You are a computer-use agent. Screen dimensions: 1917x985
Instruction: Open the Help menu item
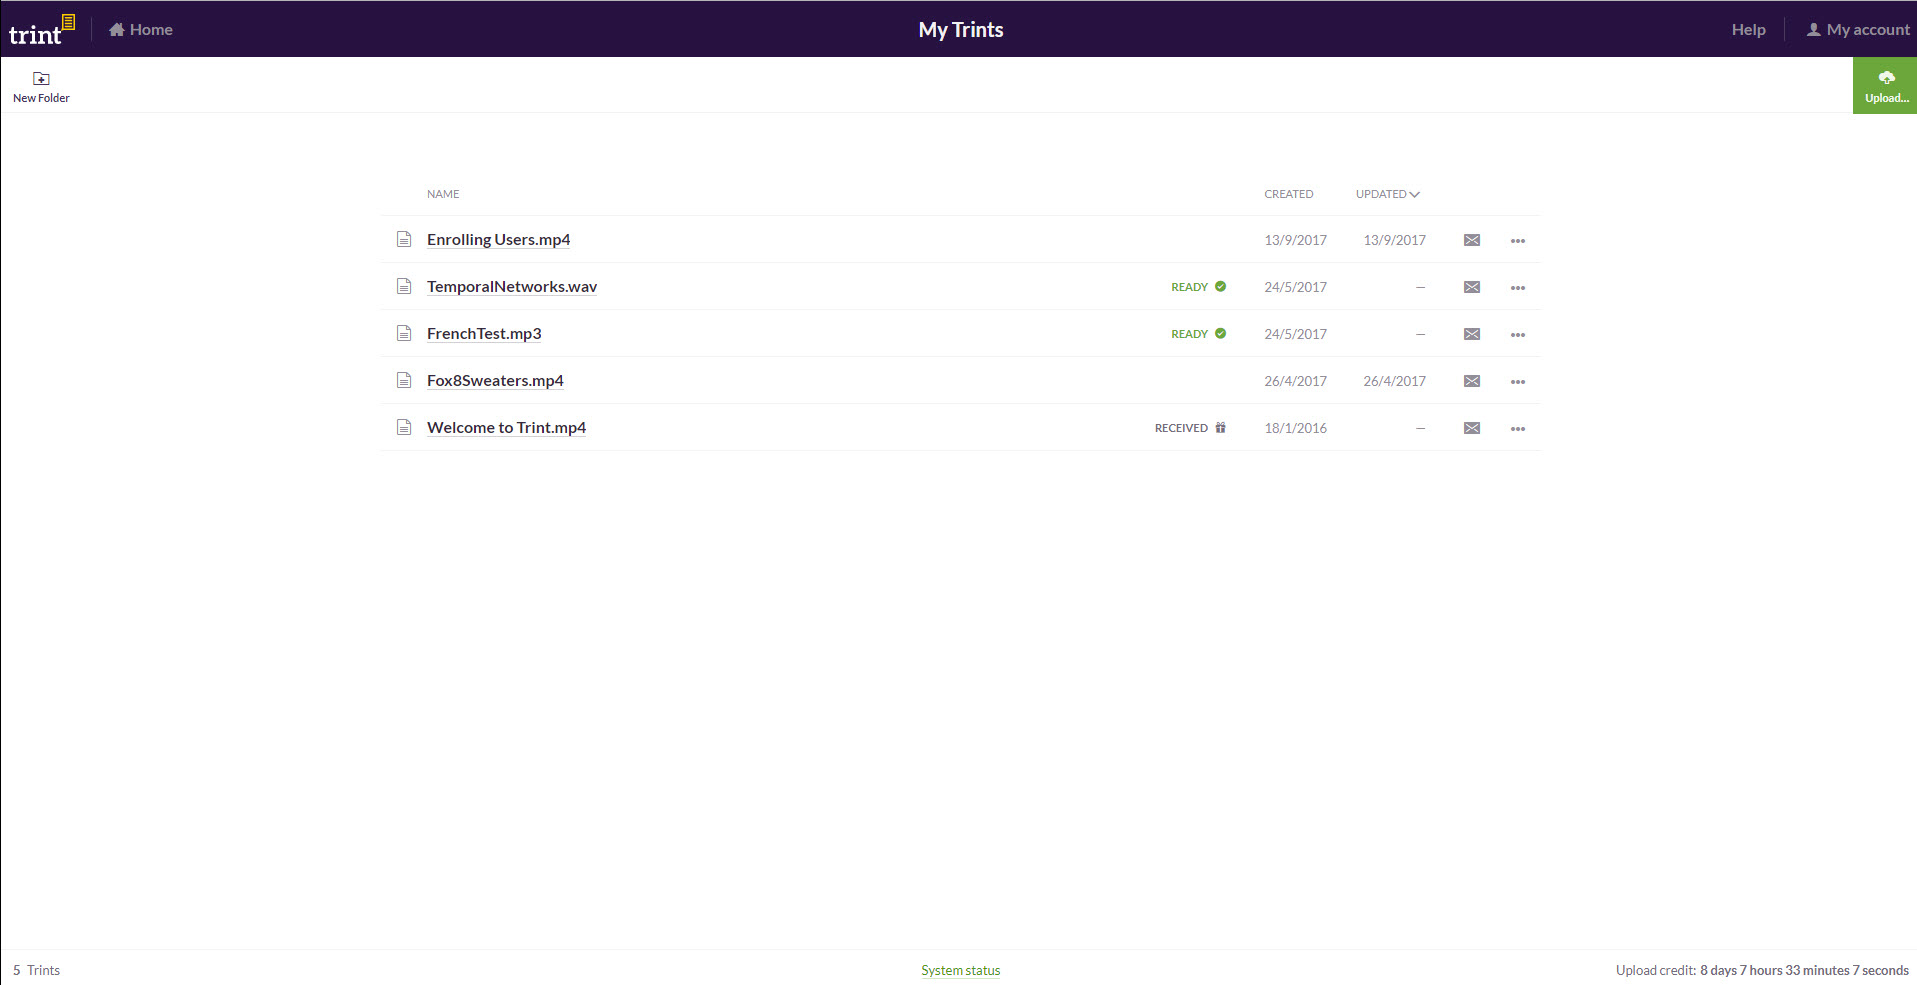pyautogui.click(x=1748, y=30)
